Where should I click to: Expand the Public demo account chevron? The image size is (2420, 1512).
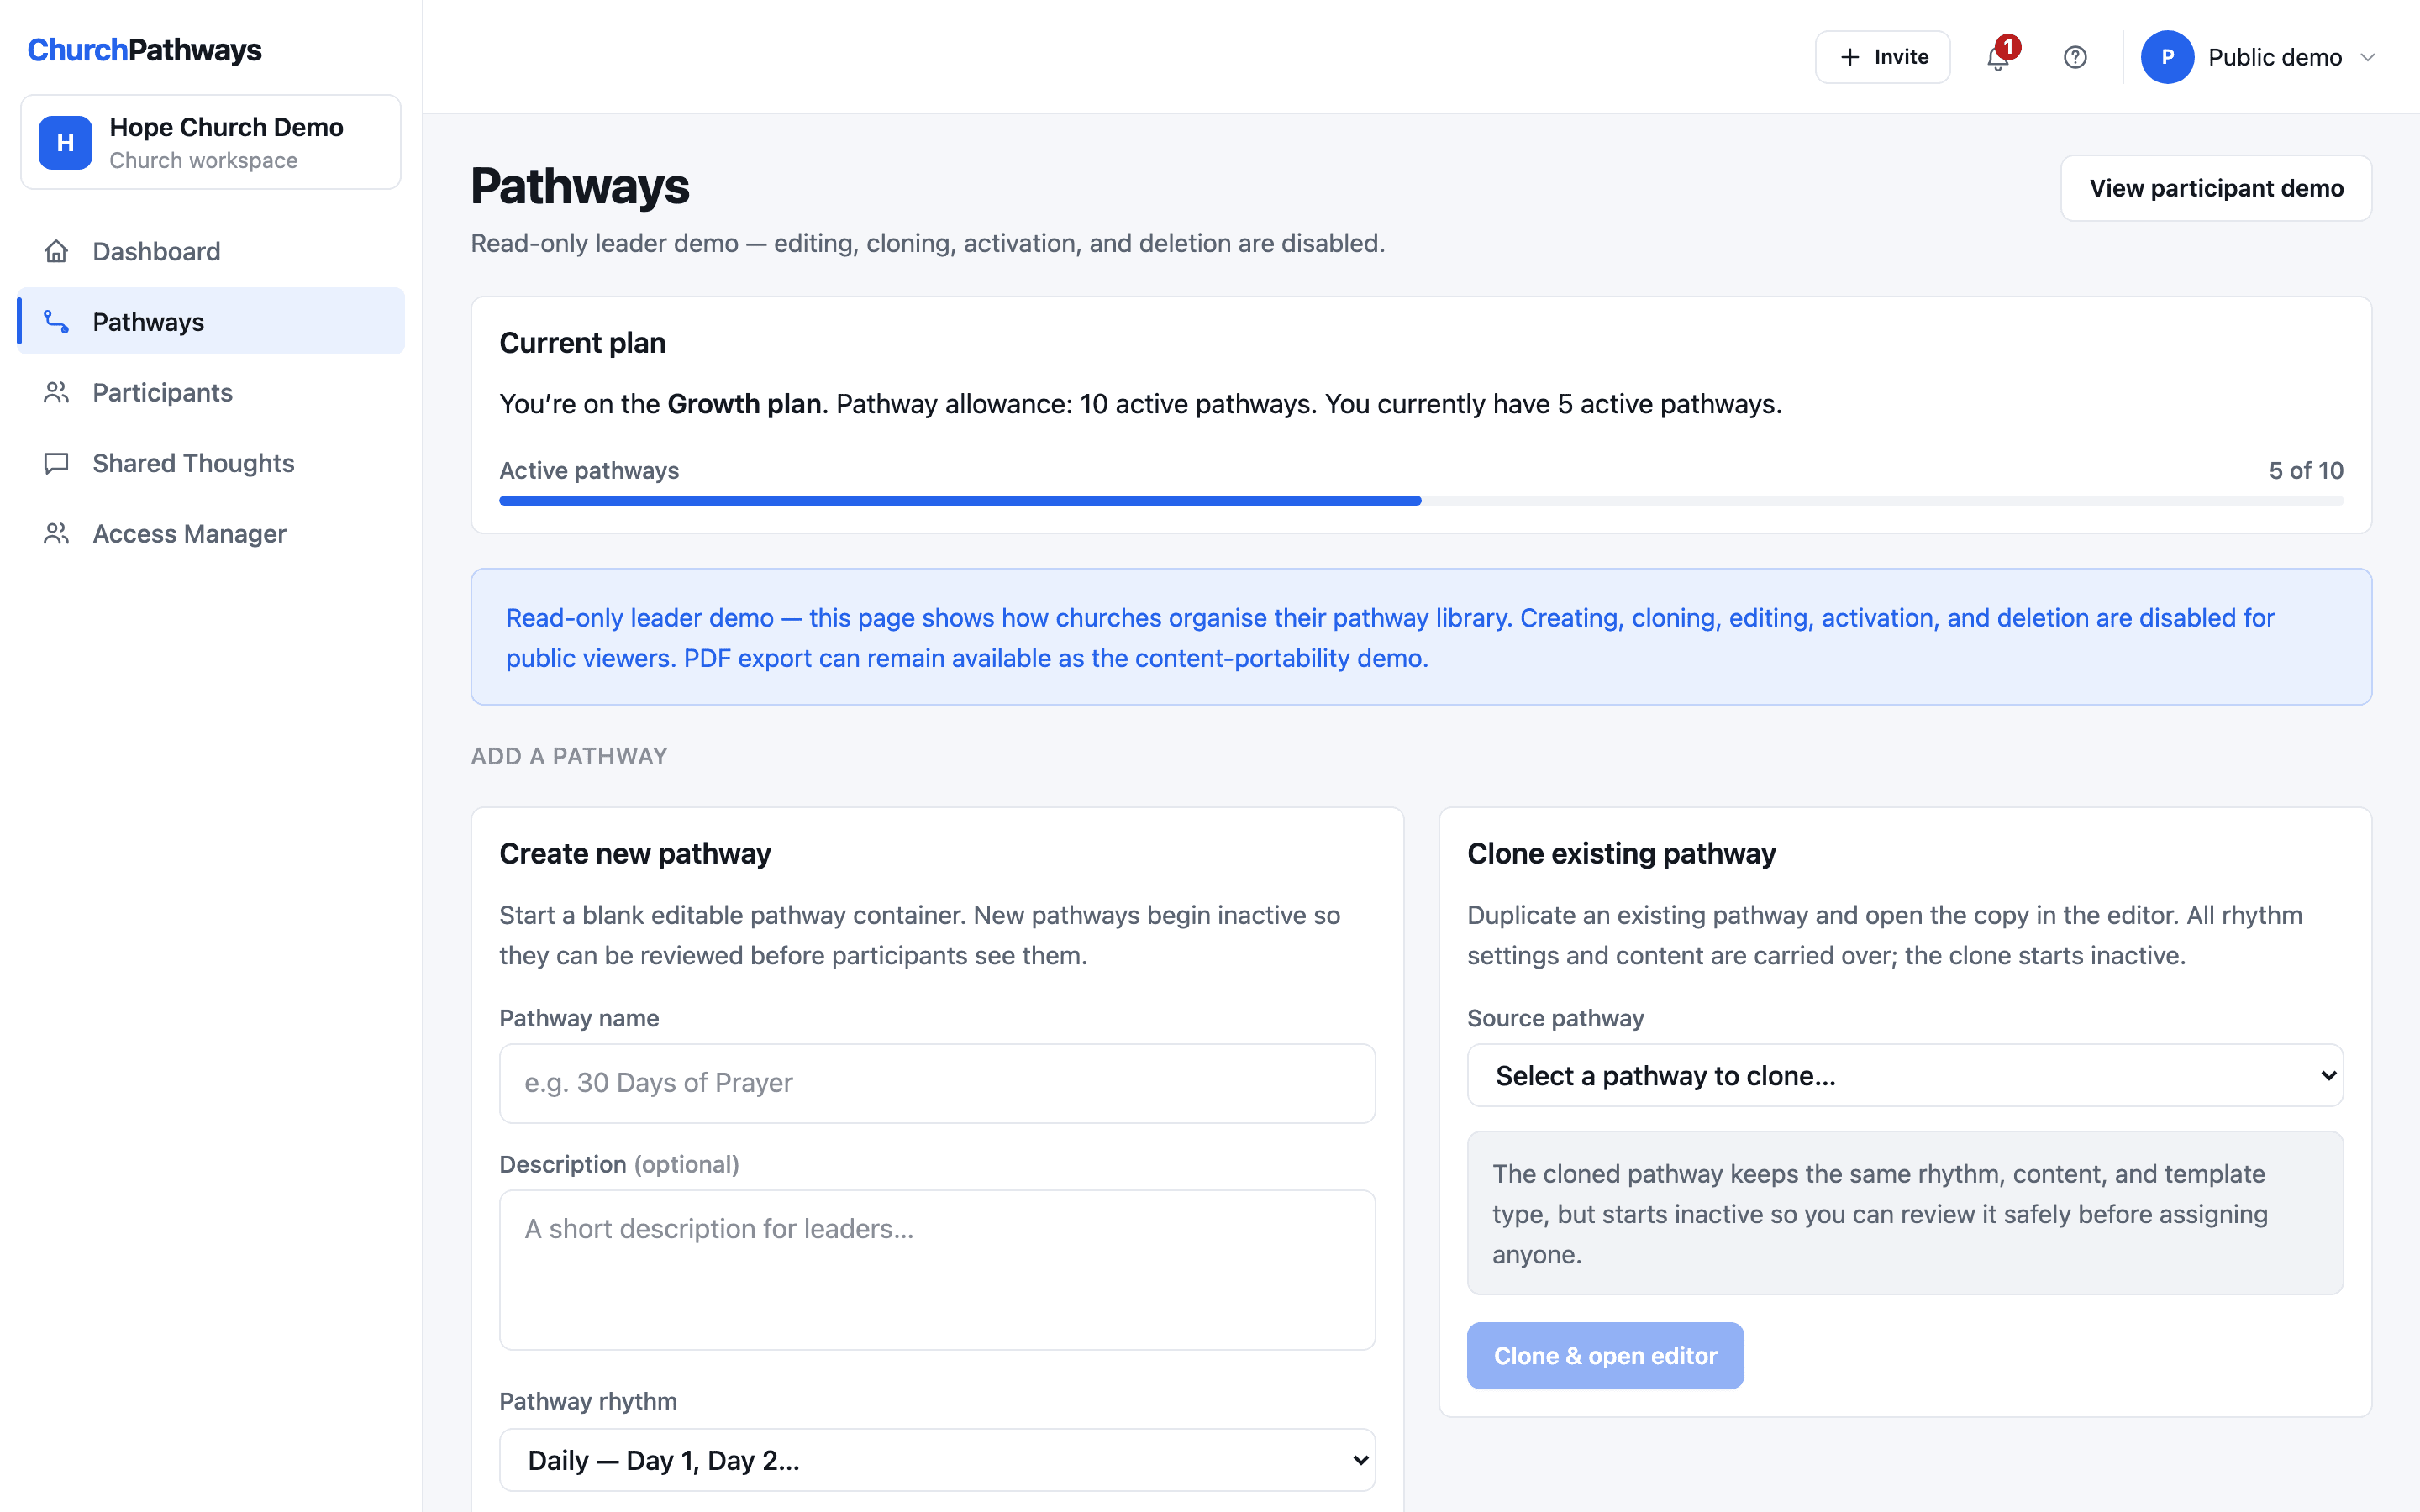pyautogui.click(x=2367, y=57)
